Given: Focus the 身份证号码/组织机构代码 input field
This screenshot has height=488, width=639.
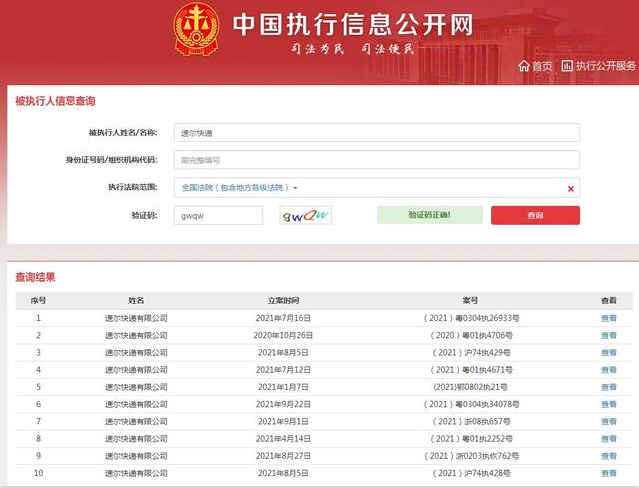Looking at the screenshot, I should pos(377,160).
